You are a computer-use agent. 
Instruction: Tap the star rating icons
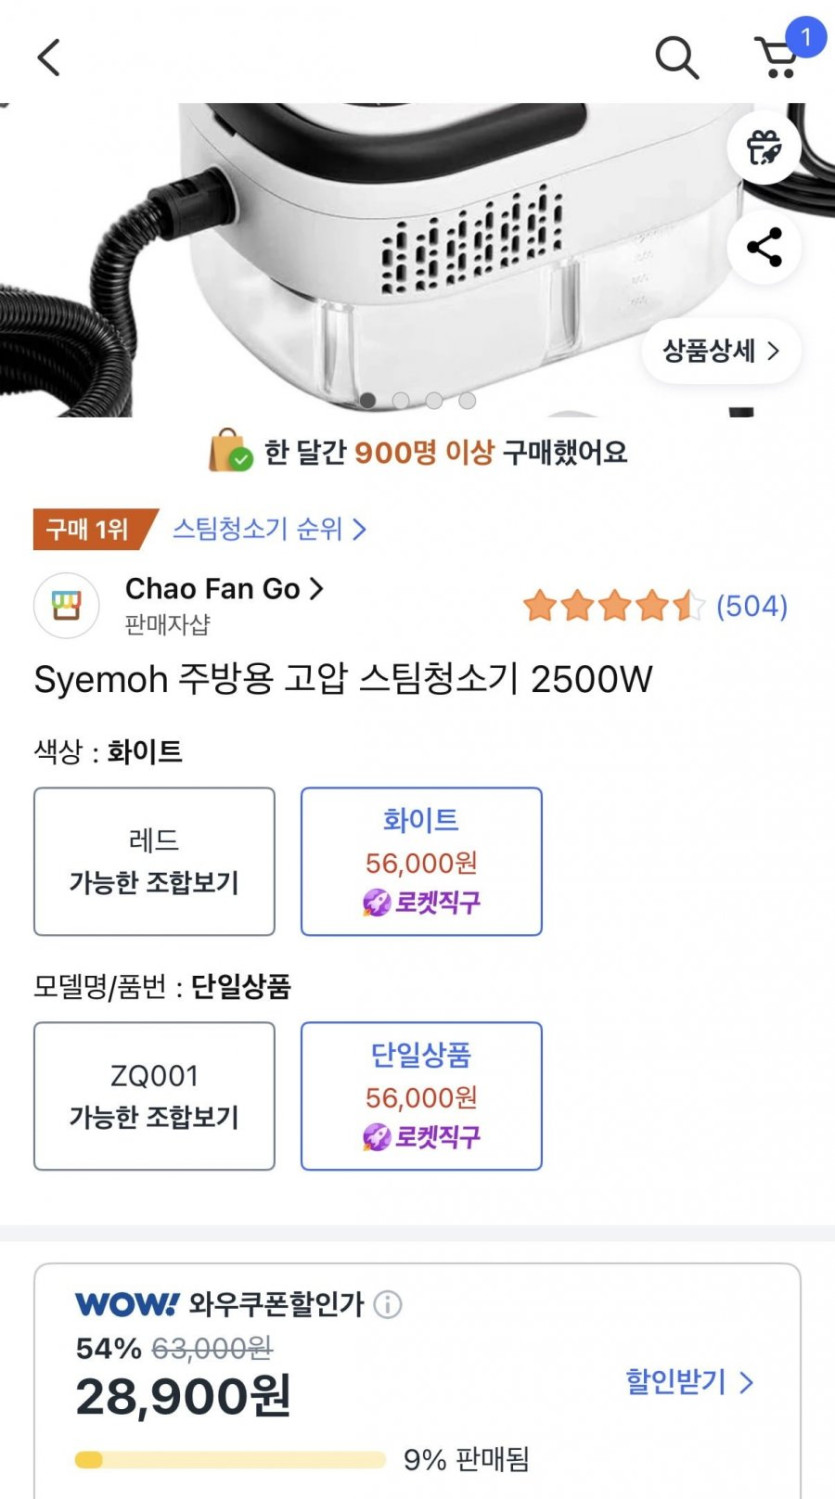614,606
